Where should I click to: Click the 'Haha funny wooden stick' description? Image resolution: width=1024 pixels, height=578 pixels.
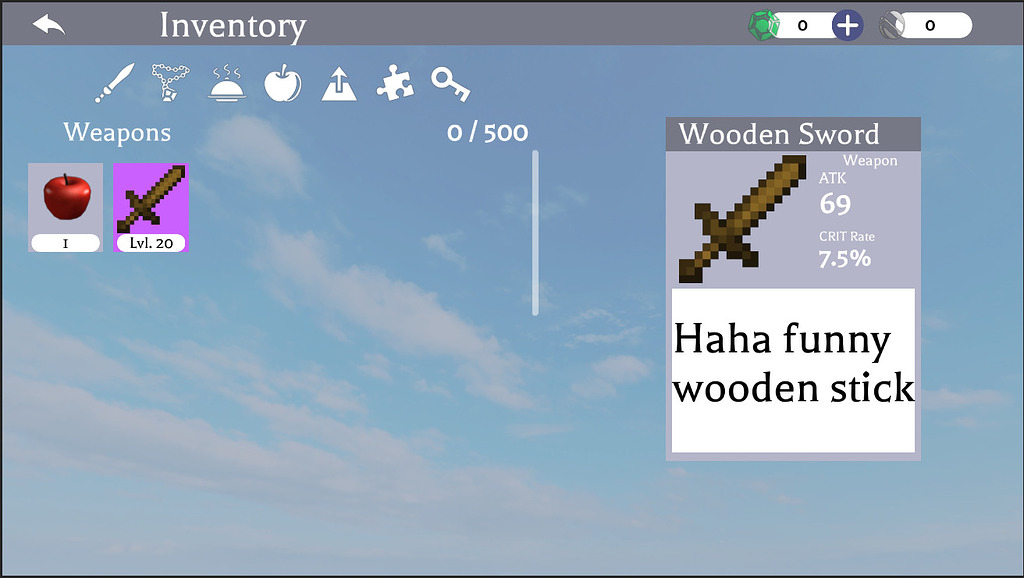[x=793, y=365]
